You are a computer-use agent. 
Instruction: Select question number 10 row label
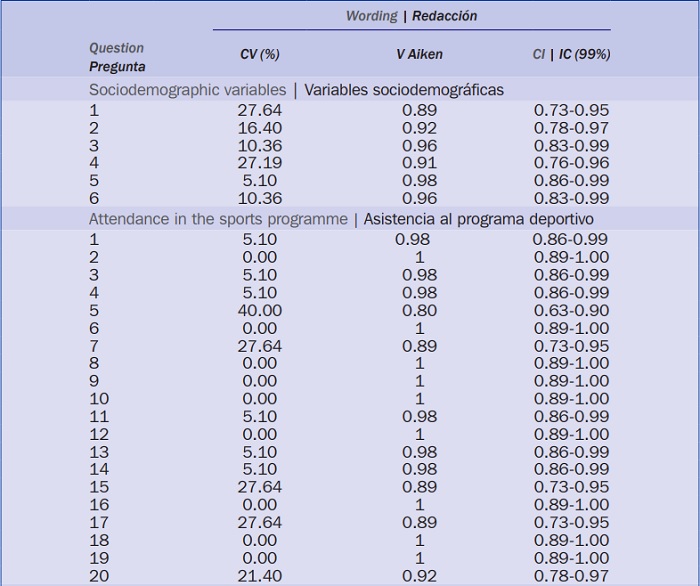98,399
